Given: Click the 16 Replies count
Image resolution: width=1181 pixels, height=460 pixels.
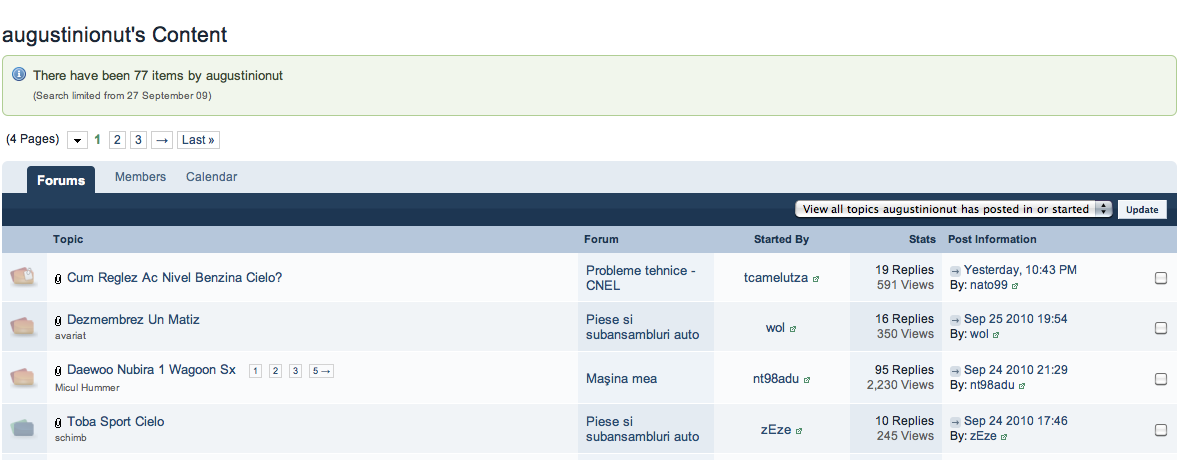Looking at the screenshot, I should coord(904,319).
